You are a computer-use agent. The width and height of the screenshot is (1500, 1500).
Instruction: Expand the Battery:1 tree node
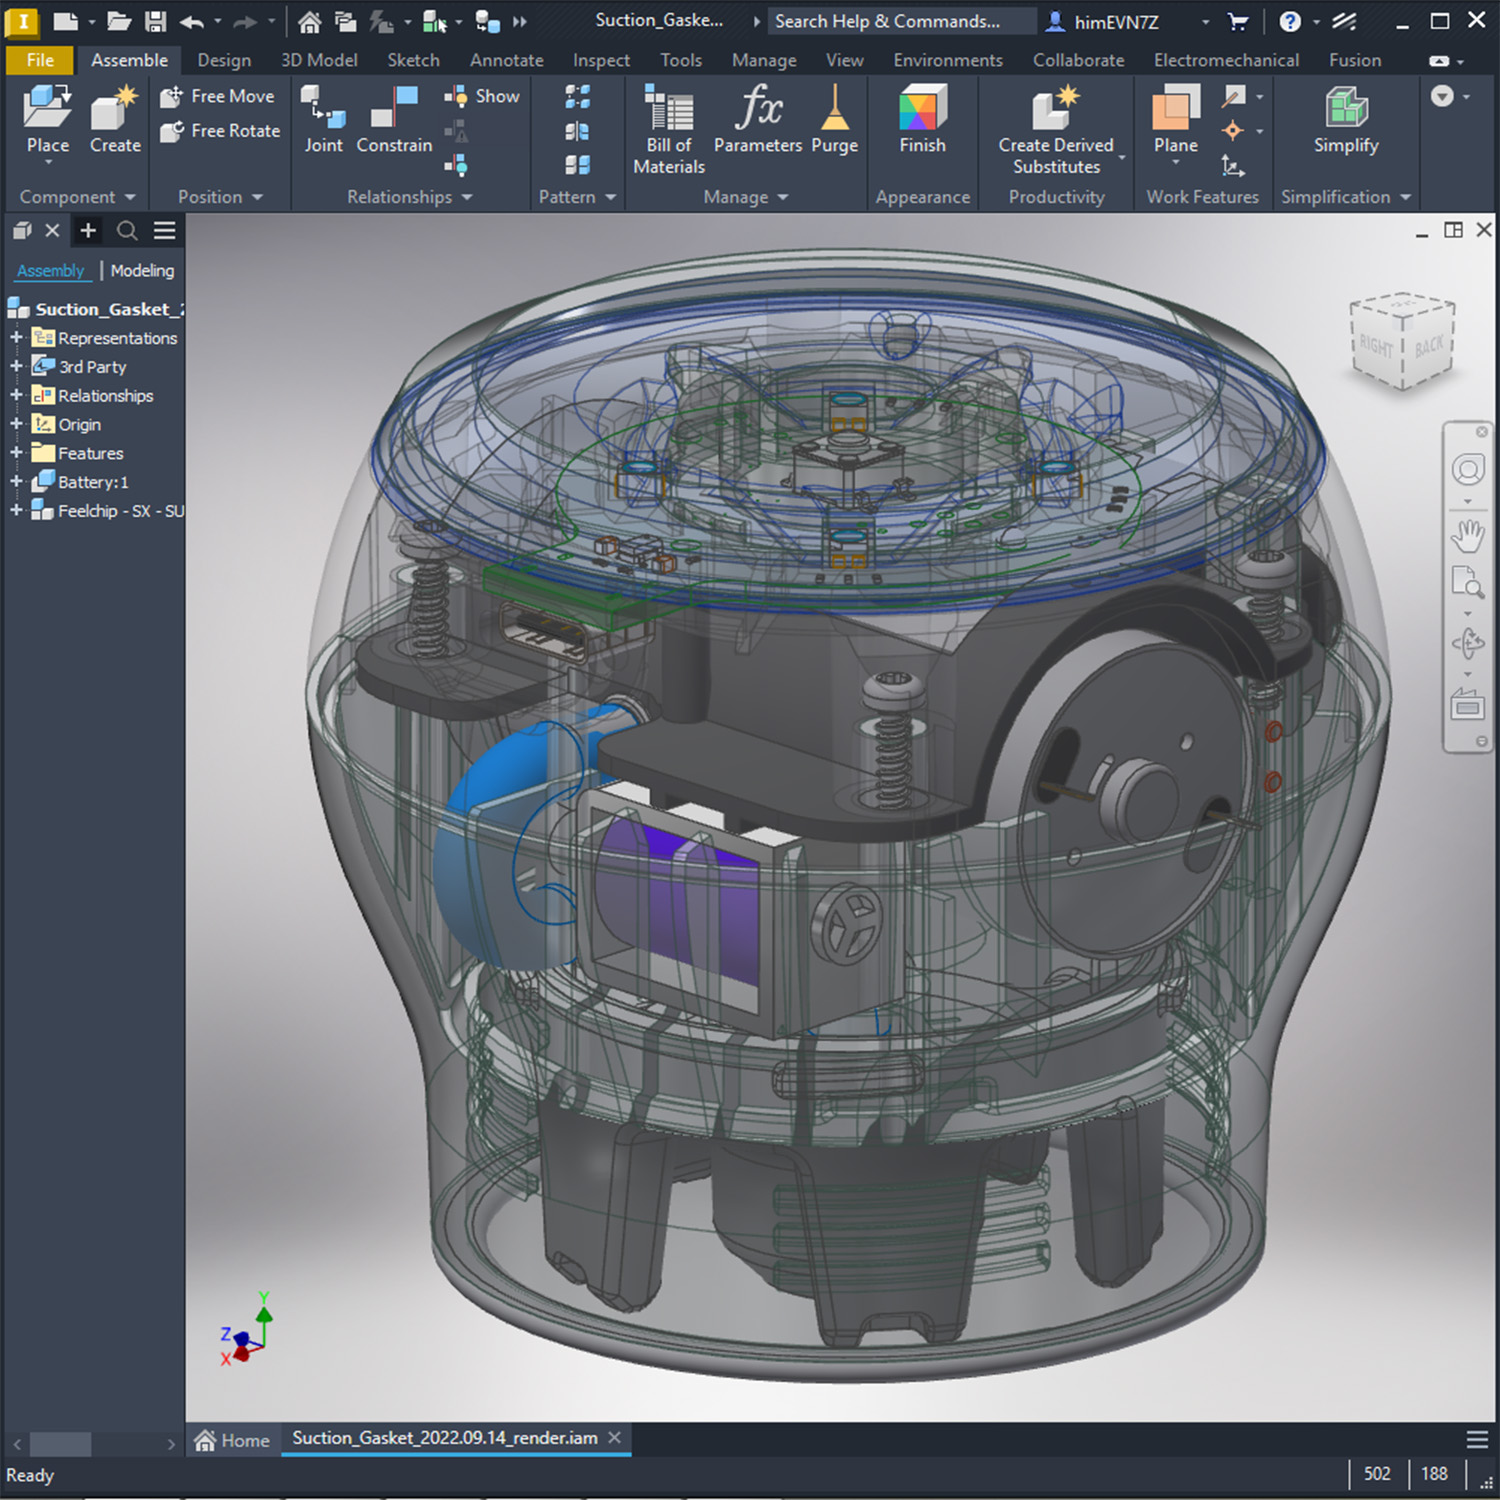tap(16, 481)
